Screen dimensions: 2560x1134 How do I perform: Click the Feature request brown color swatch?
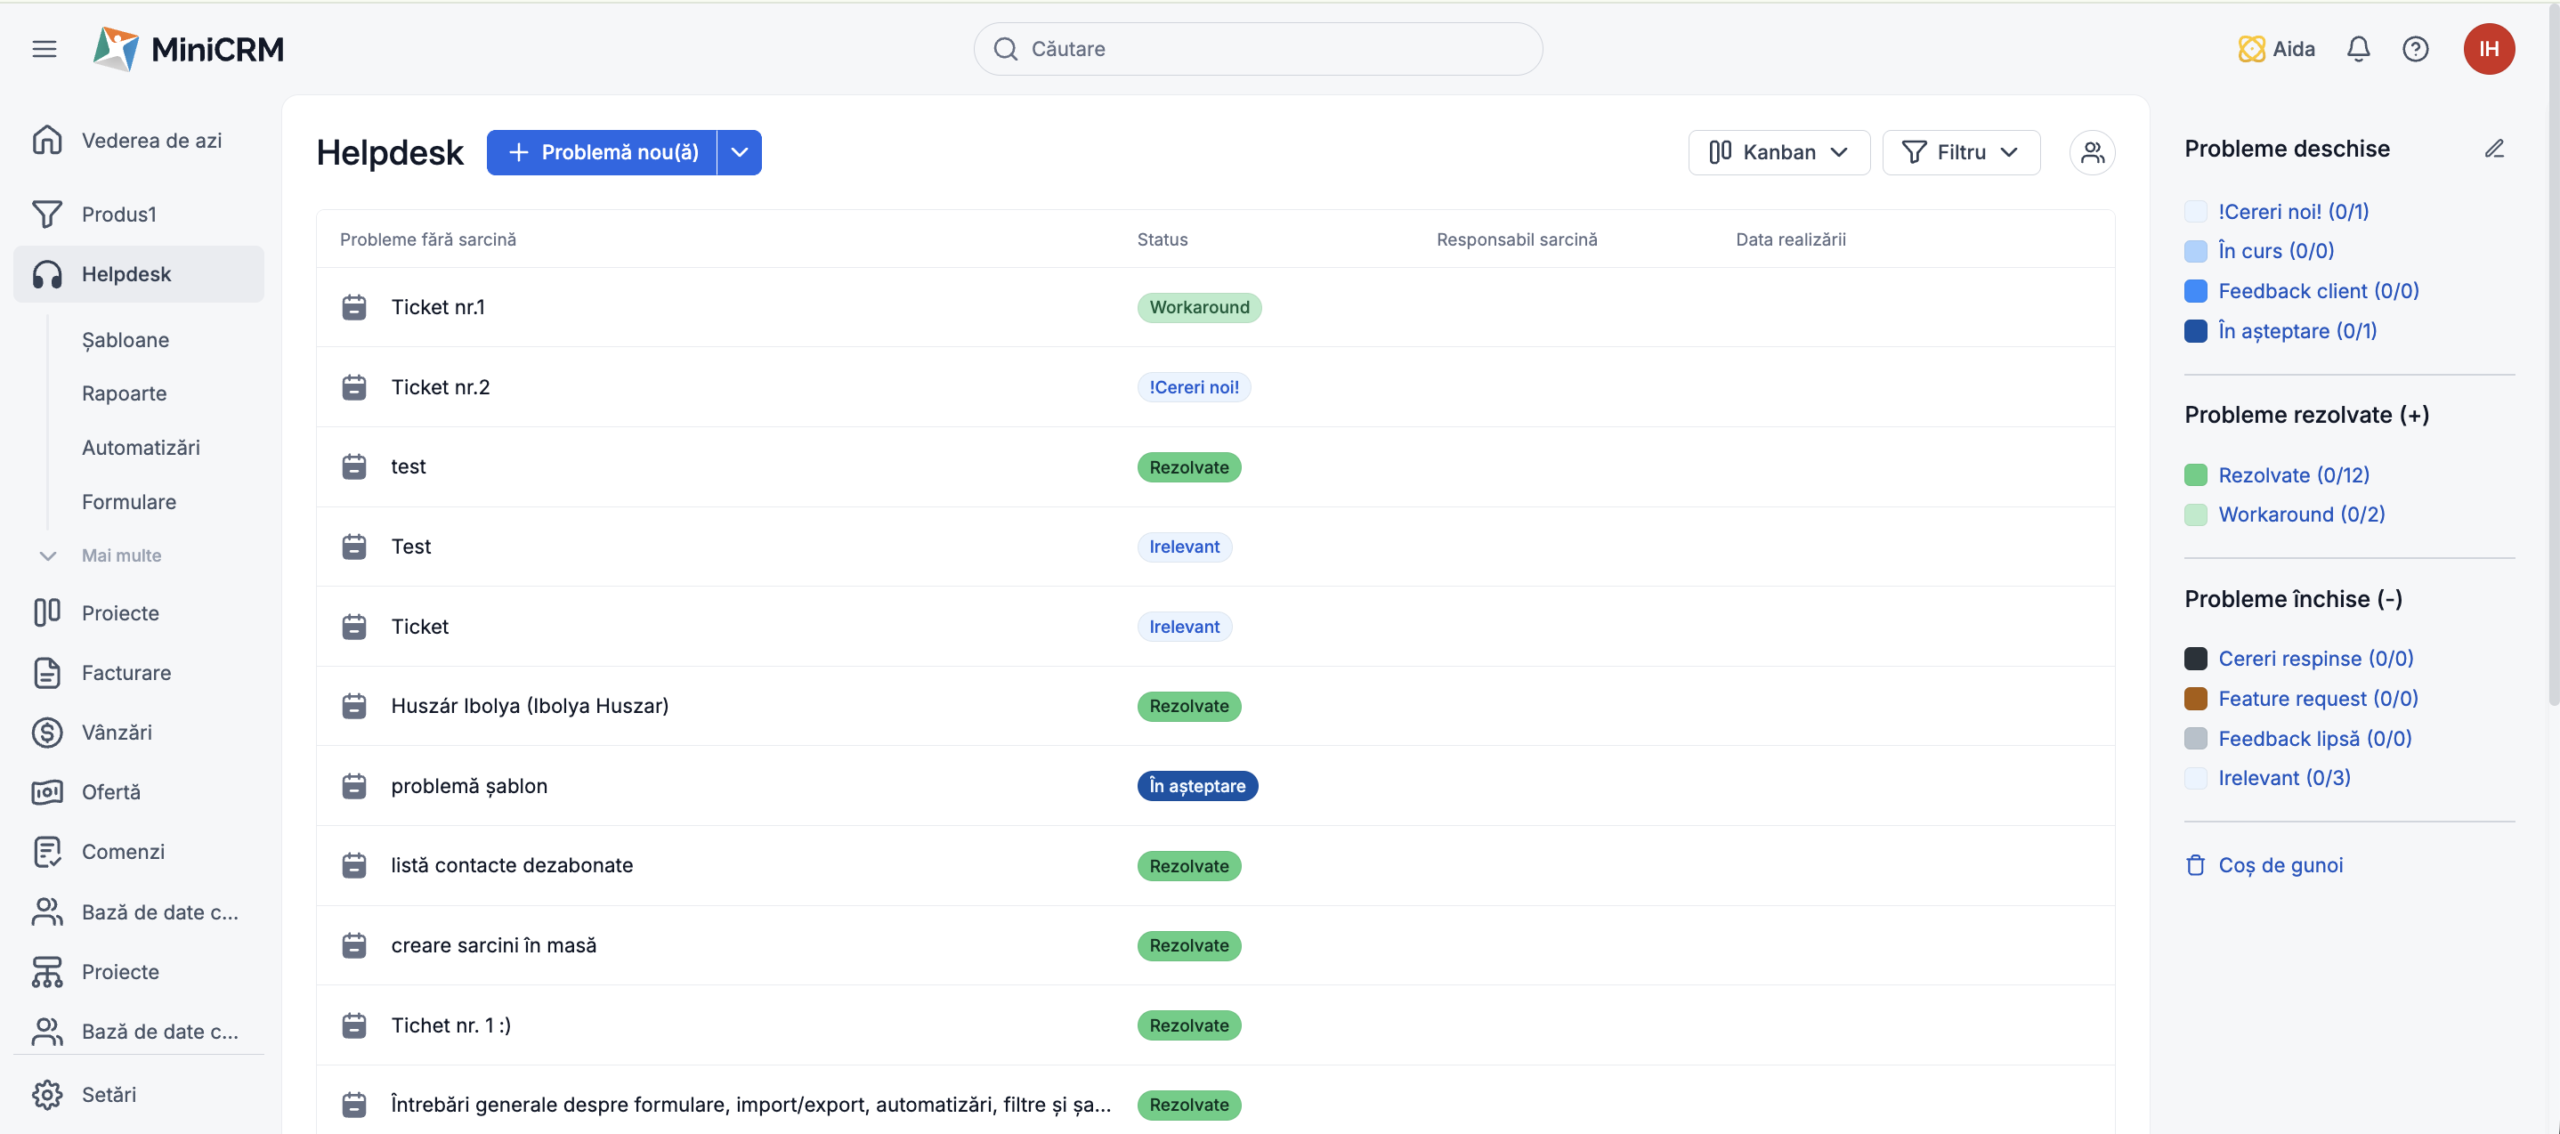2195,698
